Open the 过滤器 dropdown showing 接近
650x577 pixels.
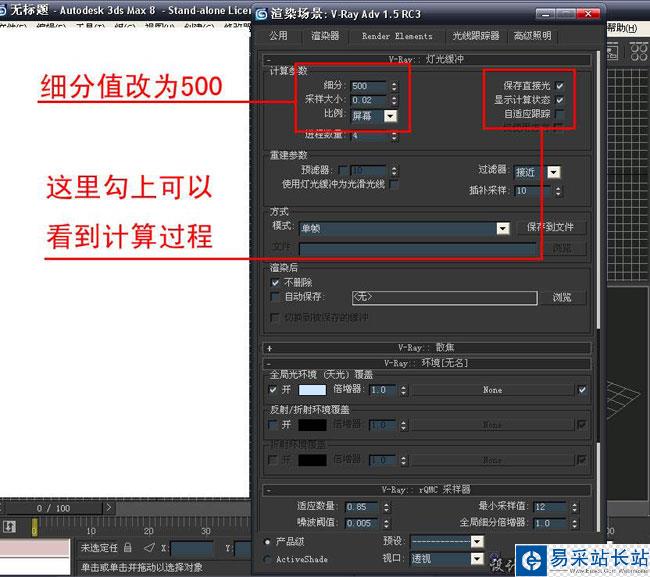[554, 172]
